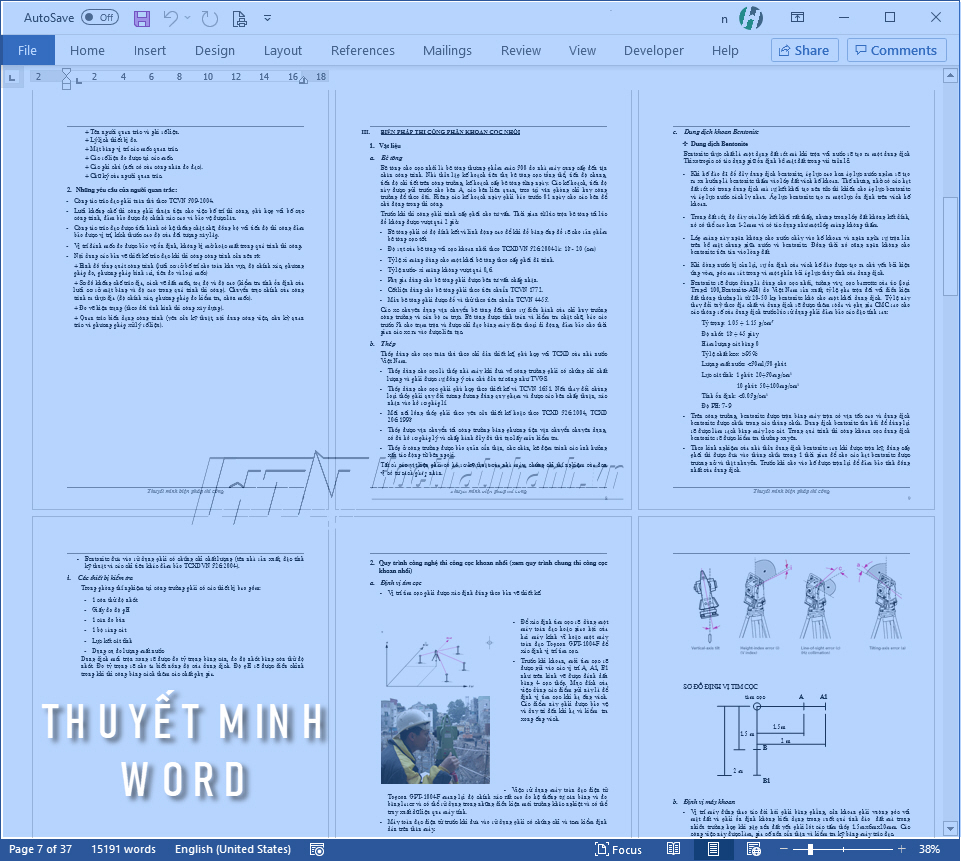961x861 pixels.
Task: Switch to Read Mode view icon
Action: tap(673, 849)
